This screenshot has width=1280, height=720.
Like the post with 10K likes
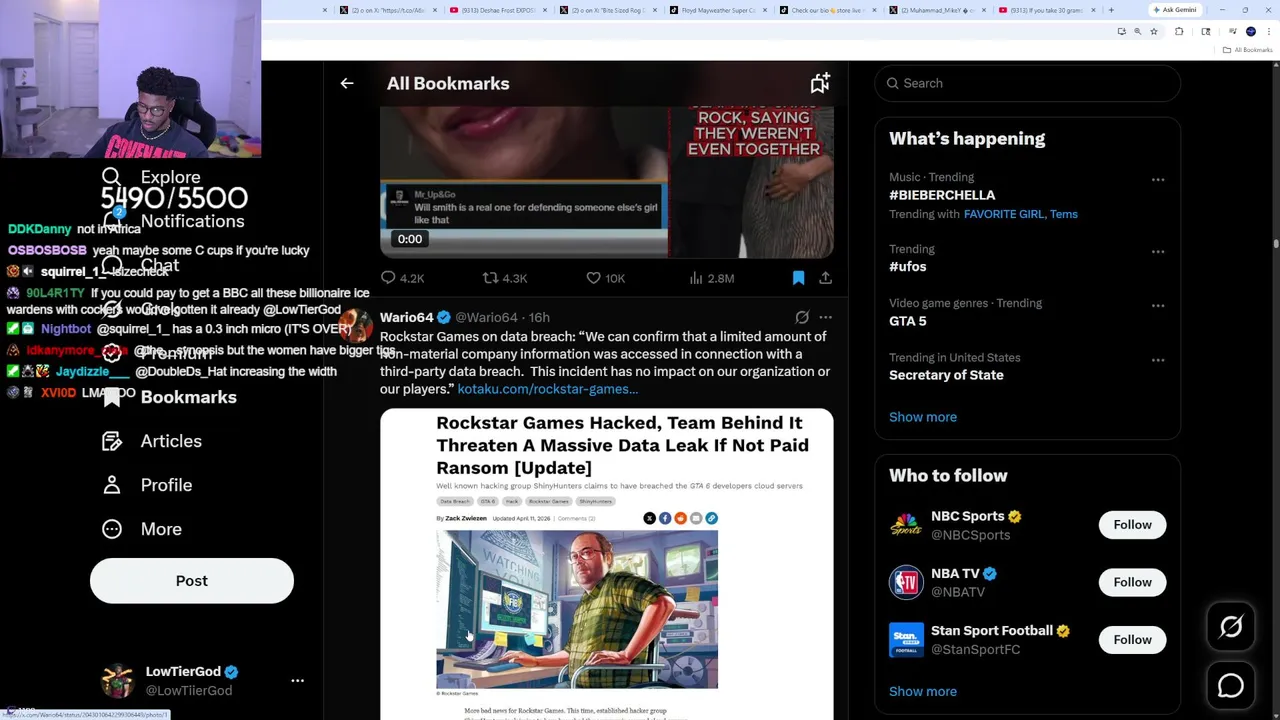pyautogui.click(x=593, y=278)
